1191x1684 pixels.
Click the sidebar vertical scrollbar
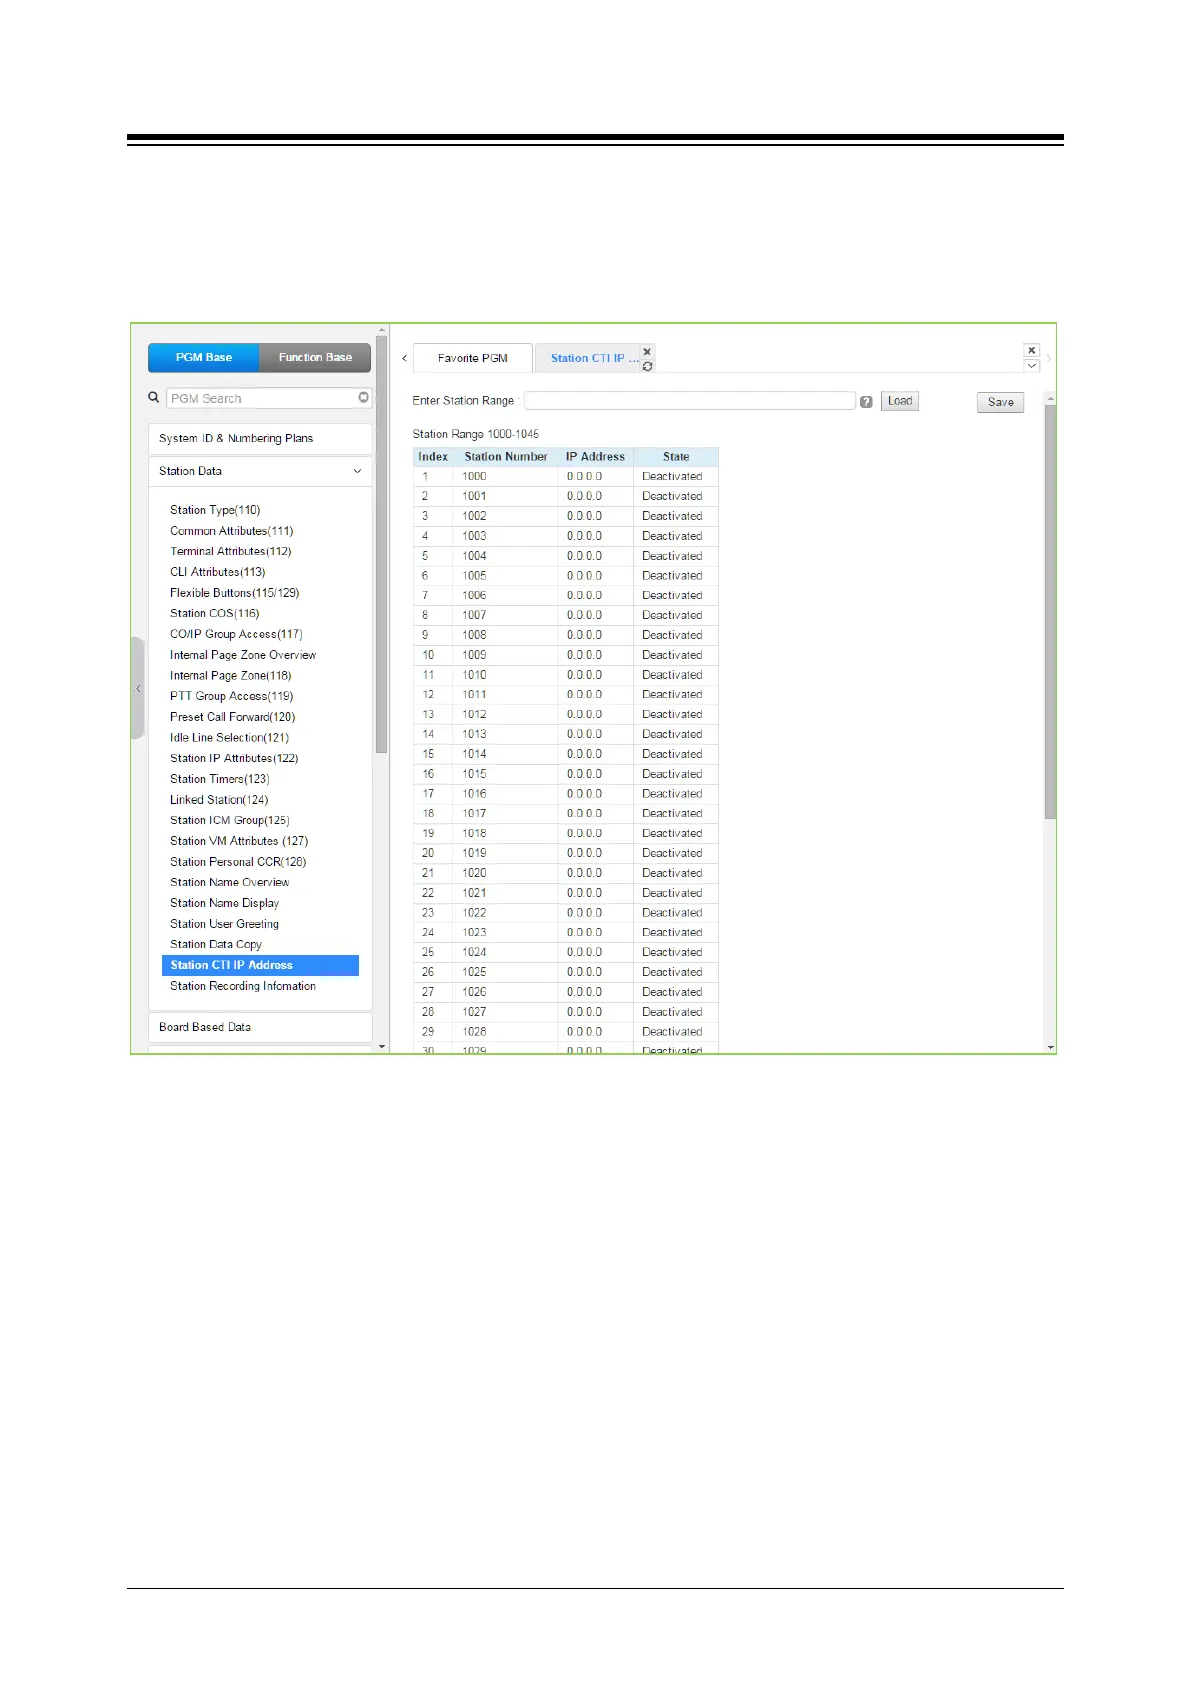(382, 545)
